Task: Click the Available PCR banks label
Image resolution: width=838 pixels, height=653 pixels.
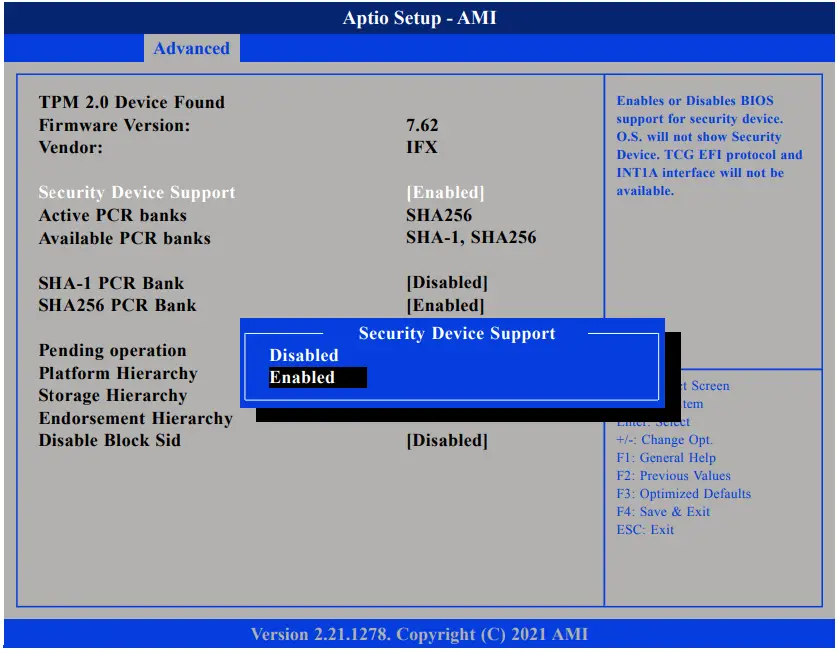Action: pyautogui.click(x=125, y=238)
